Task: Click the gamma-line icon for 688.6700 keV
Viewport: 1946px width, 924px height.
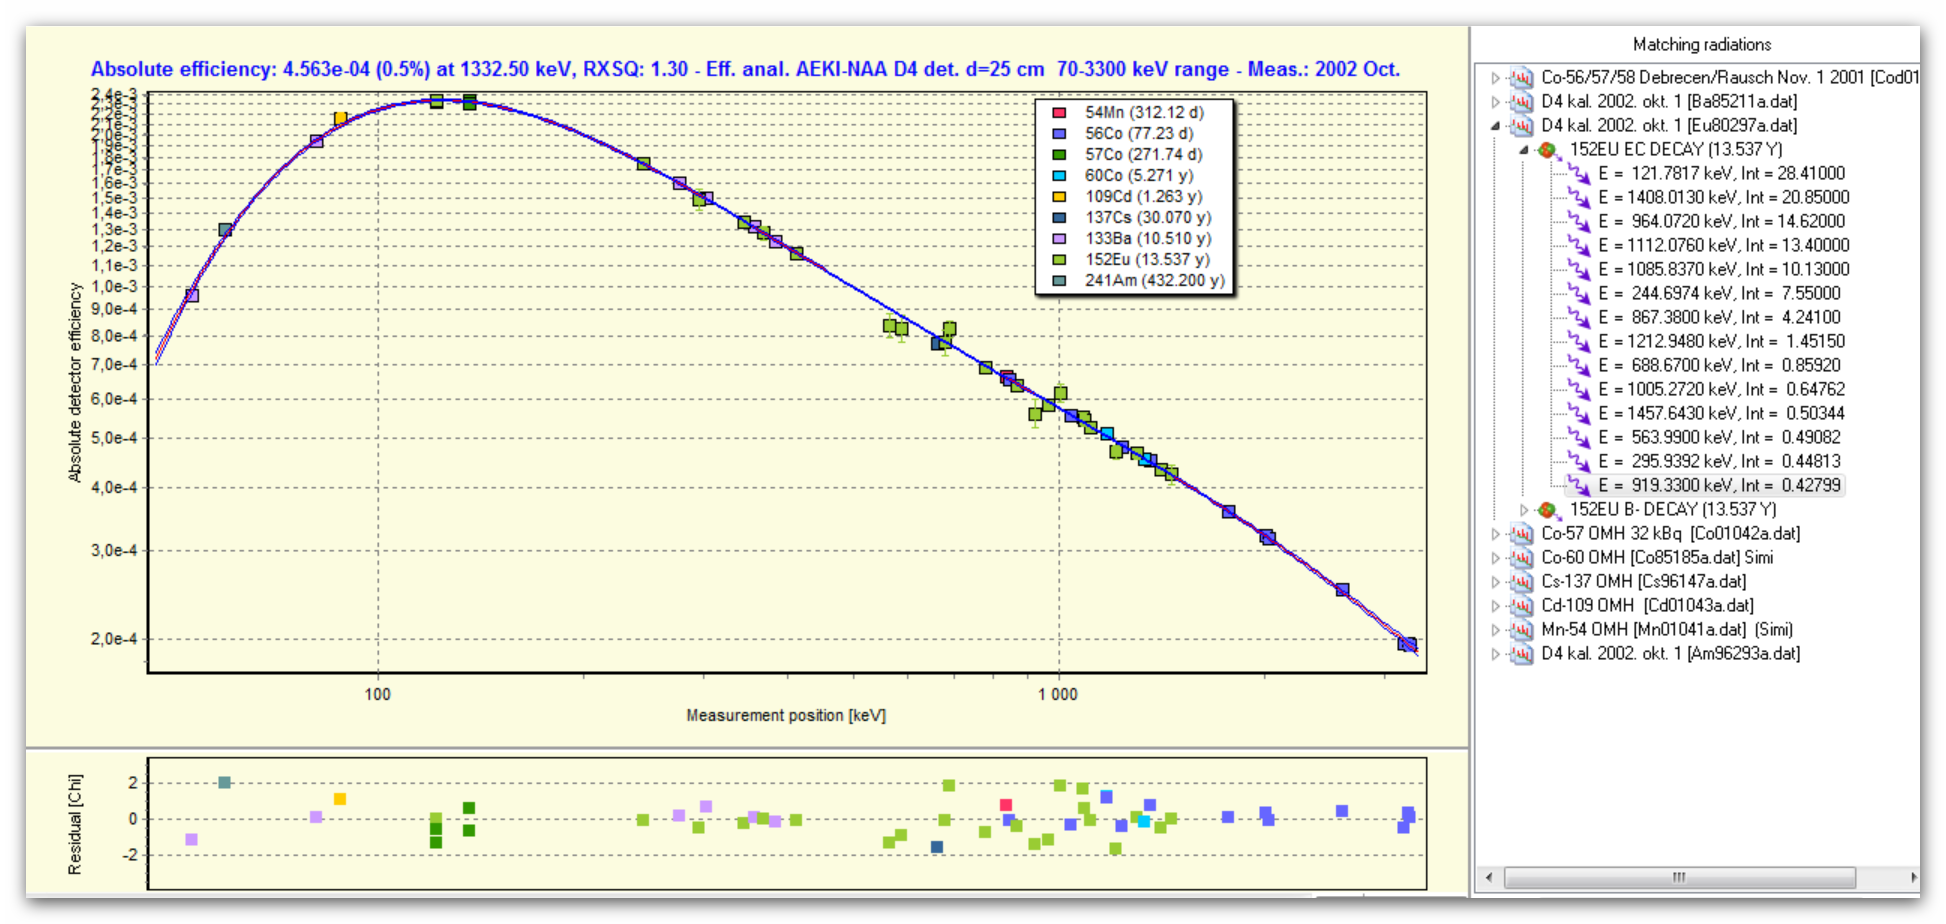Action: (x=1578, y=365)
